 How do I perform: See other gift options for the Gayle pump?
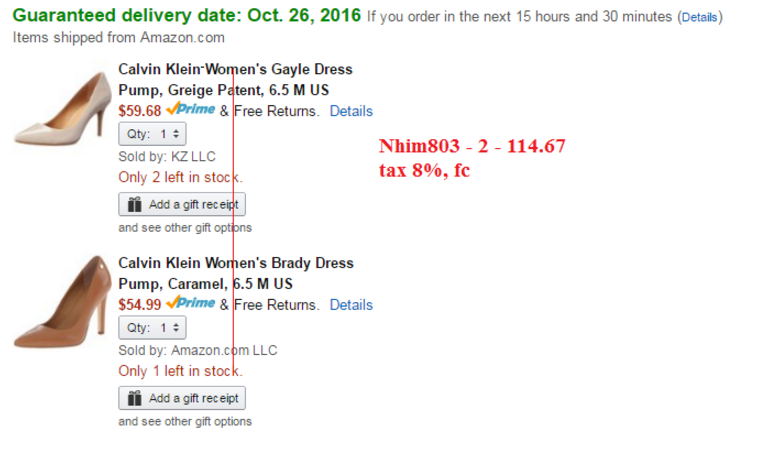pyautogui.click(x=185, y=228)
